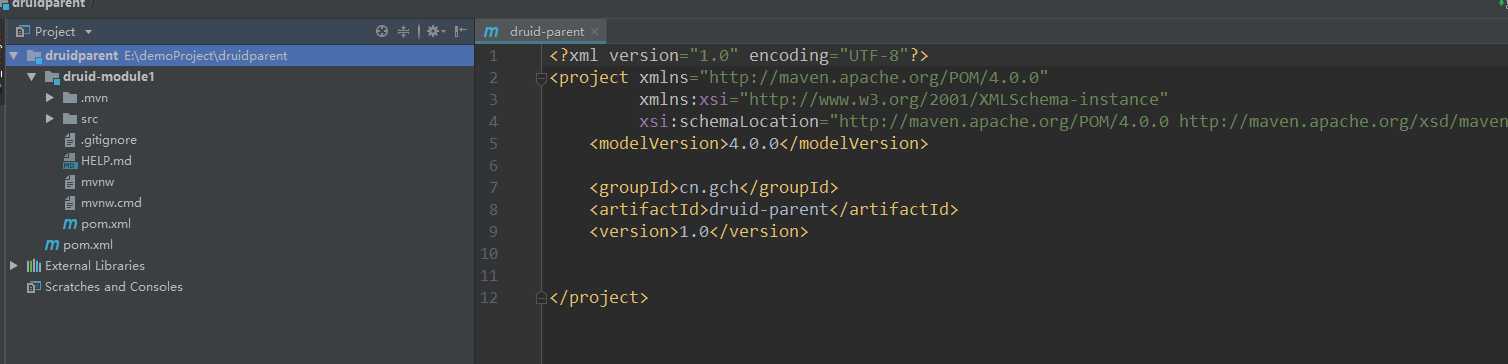Collapse the druidparent root folder
Image resolution: width=1508 pixels, height=364 pixels.
[x=13, y=56]
